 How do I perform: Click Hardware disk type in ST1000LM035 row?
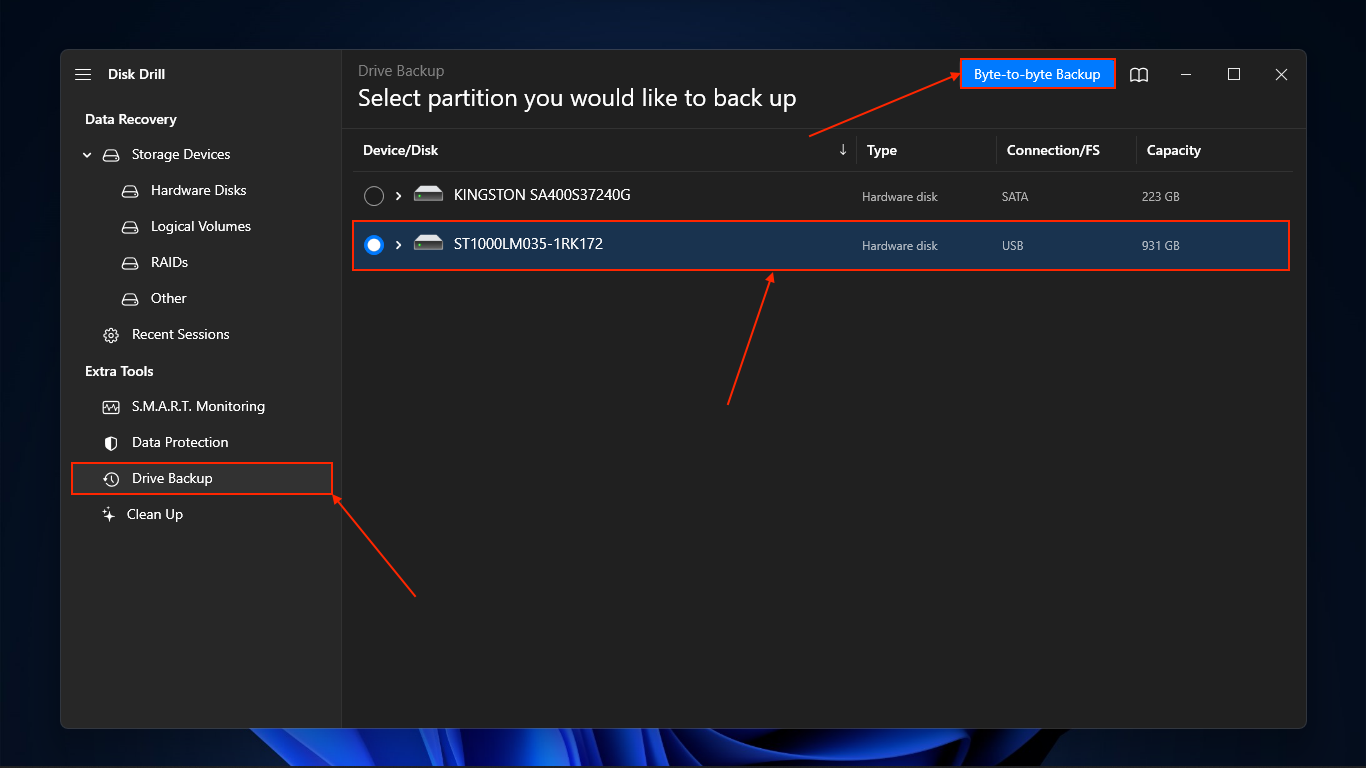click(900, 246)
